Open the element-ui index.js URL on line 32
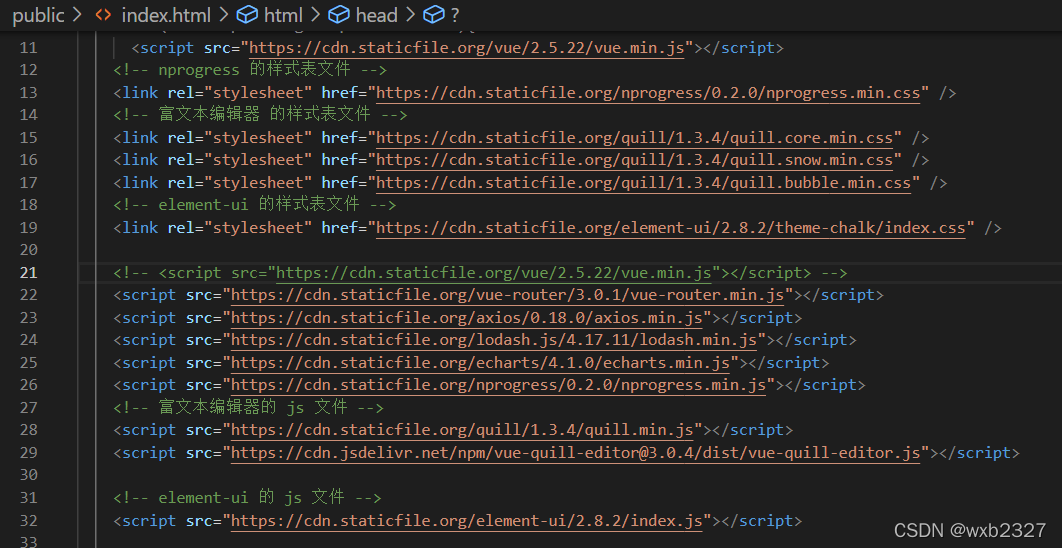The width and height of the screenshot is (1062, 548). [467, 520]
